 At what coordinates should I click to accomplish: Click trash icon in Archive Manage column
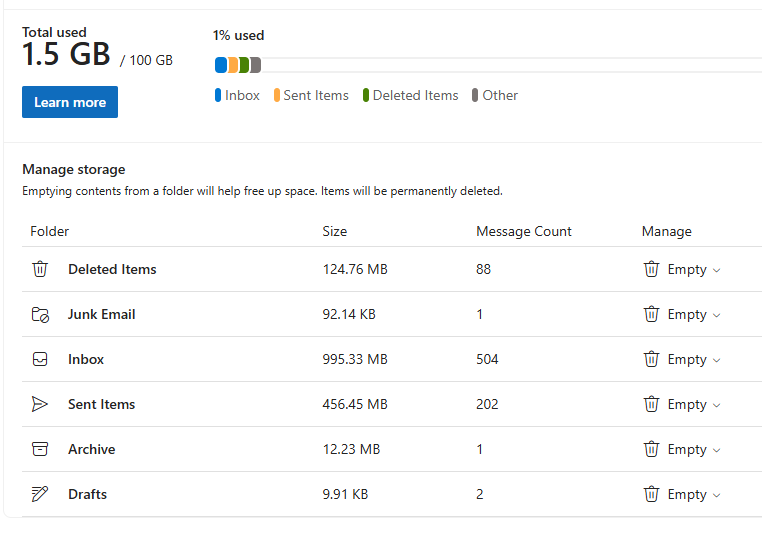pos(651,449)
